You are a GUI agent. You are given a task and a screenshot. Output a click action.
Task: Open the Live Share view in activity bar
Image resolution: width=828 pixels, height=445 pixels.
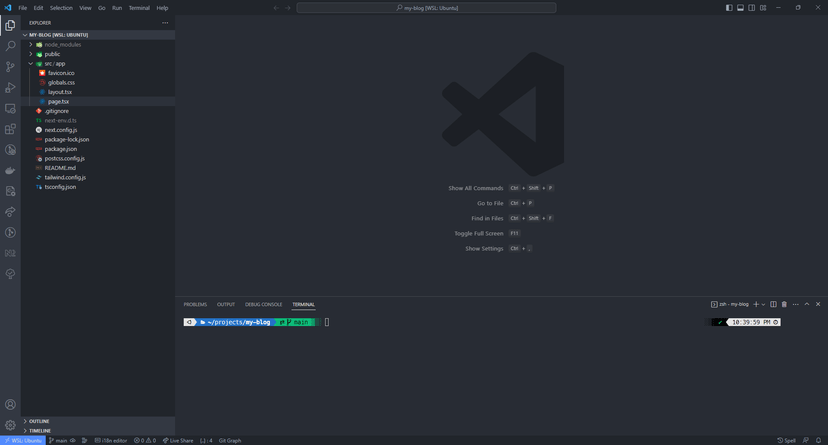click(x=10, y=212)
